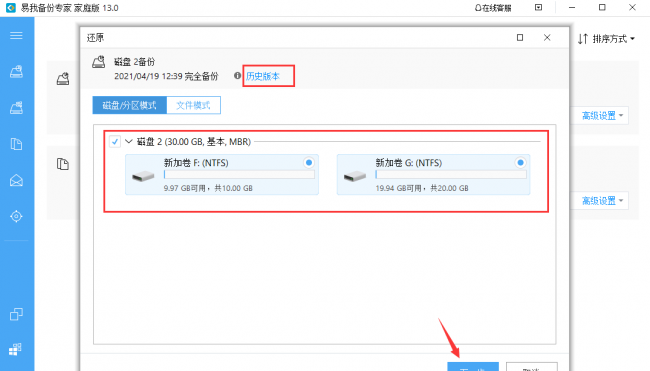Click the text 19.94 GB可用，共20.00 GB
Screen dimensions: 650x371
tap(422, 188)
